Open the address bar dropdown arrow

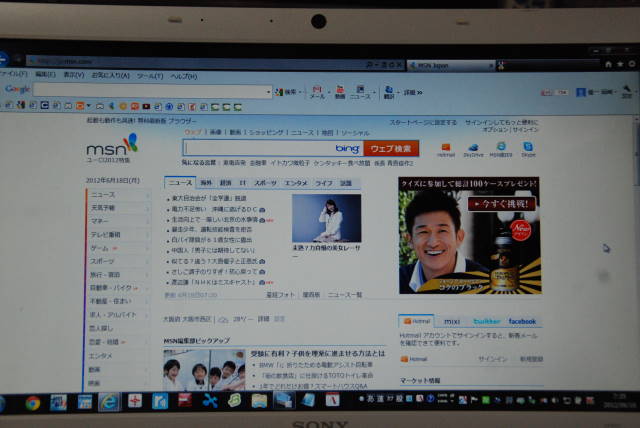point(377,65)
